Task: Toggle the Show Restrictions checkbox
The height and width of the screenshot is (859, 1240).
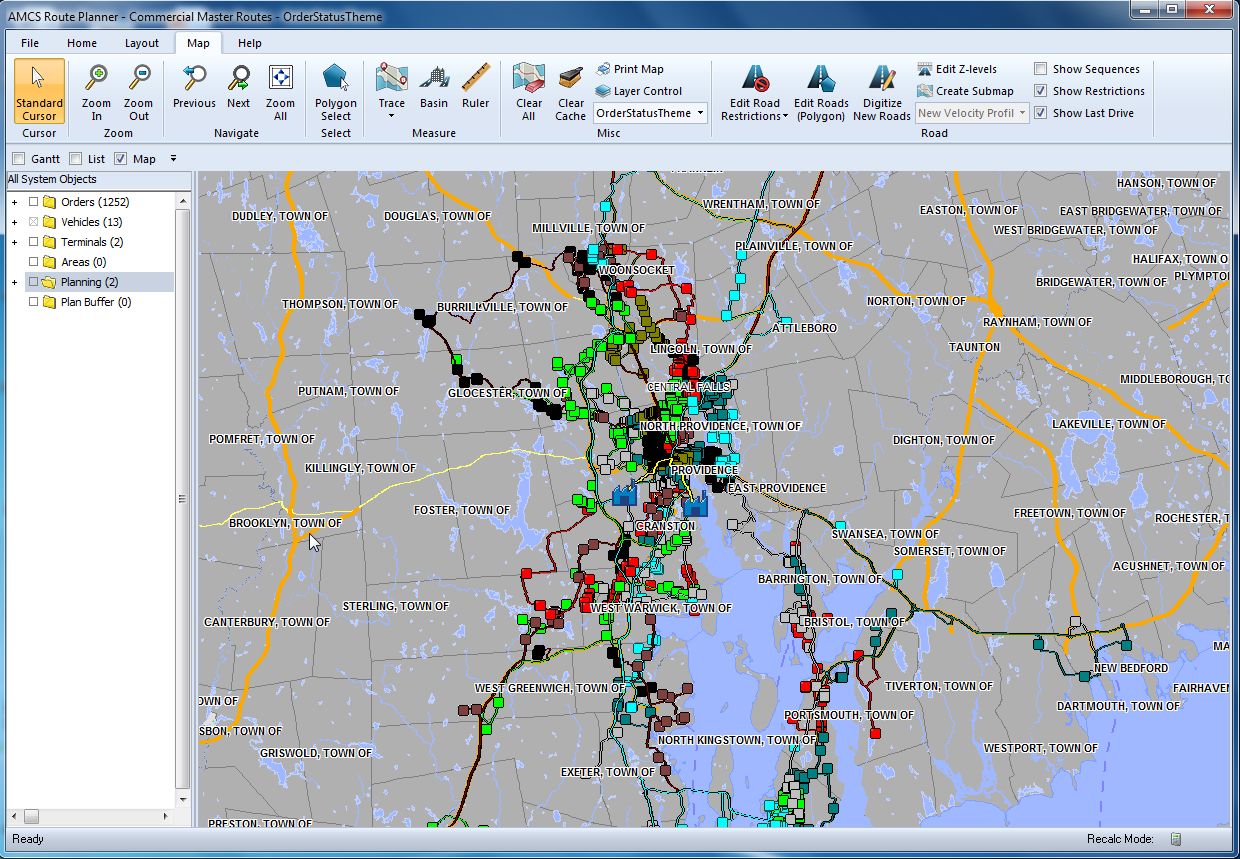Action: tap(1041, 91)
